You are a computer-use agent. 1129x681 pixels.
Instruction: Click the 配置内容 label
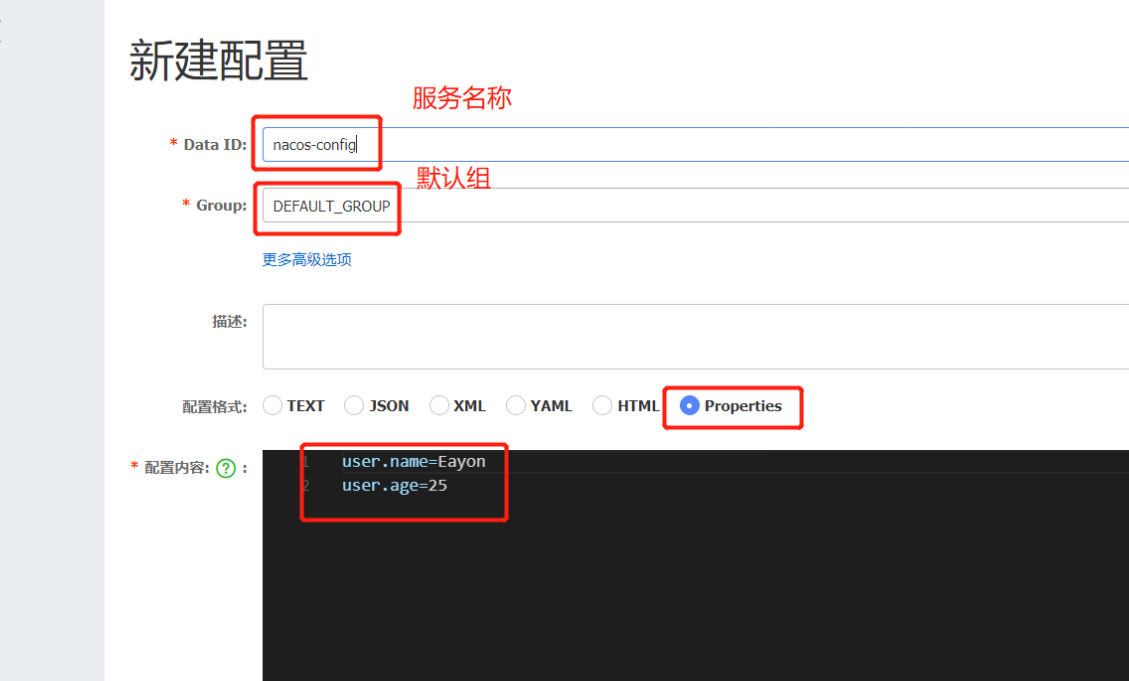pyautogui.click(x=177, y=468)
